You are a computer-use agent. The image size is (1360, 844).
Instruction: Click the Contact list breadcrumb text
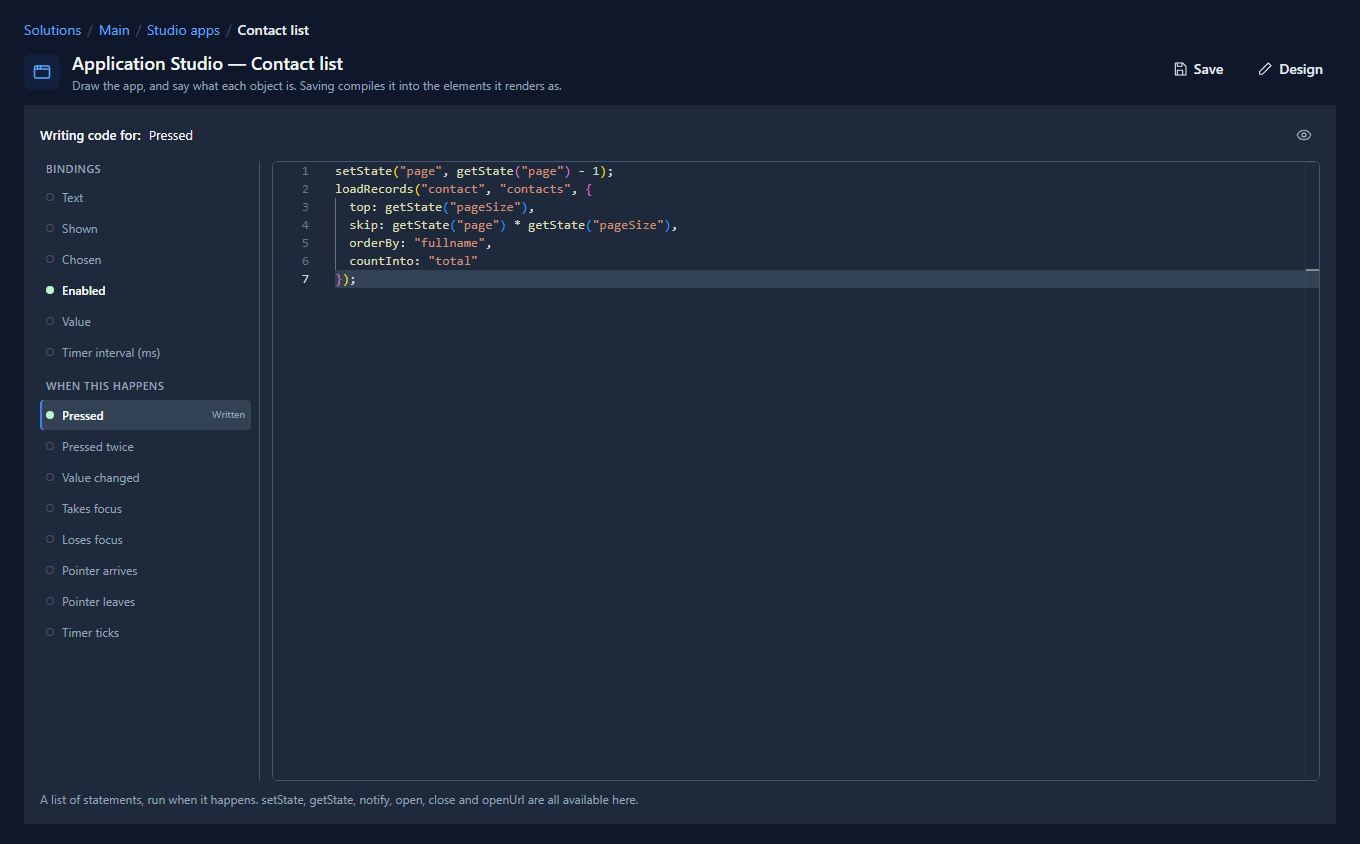tap(273, 30)
